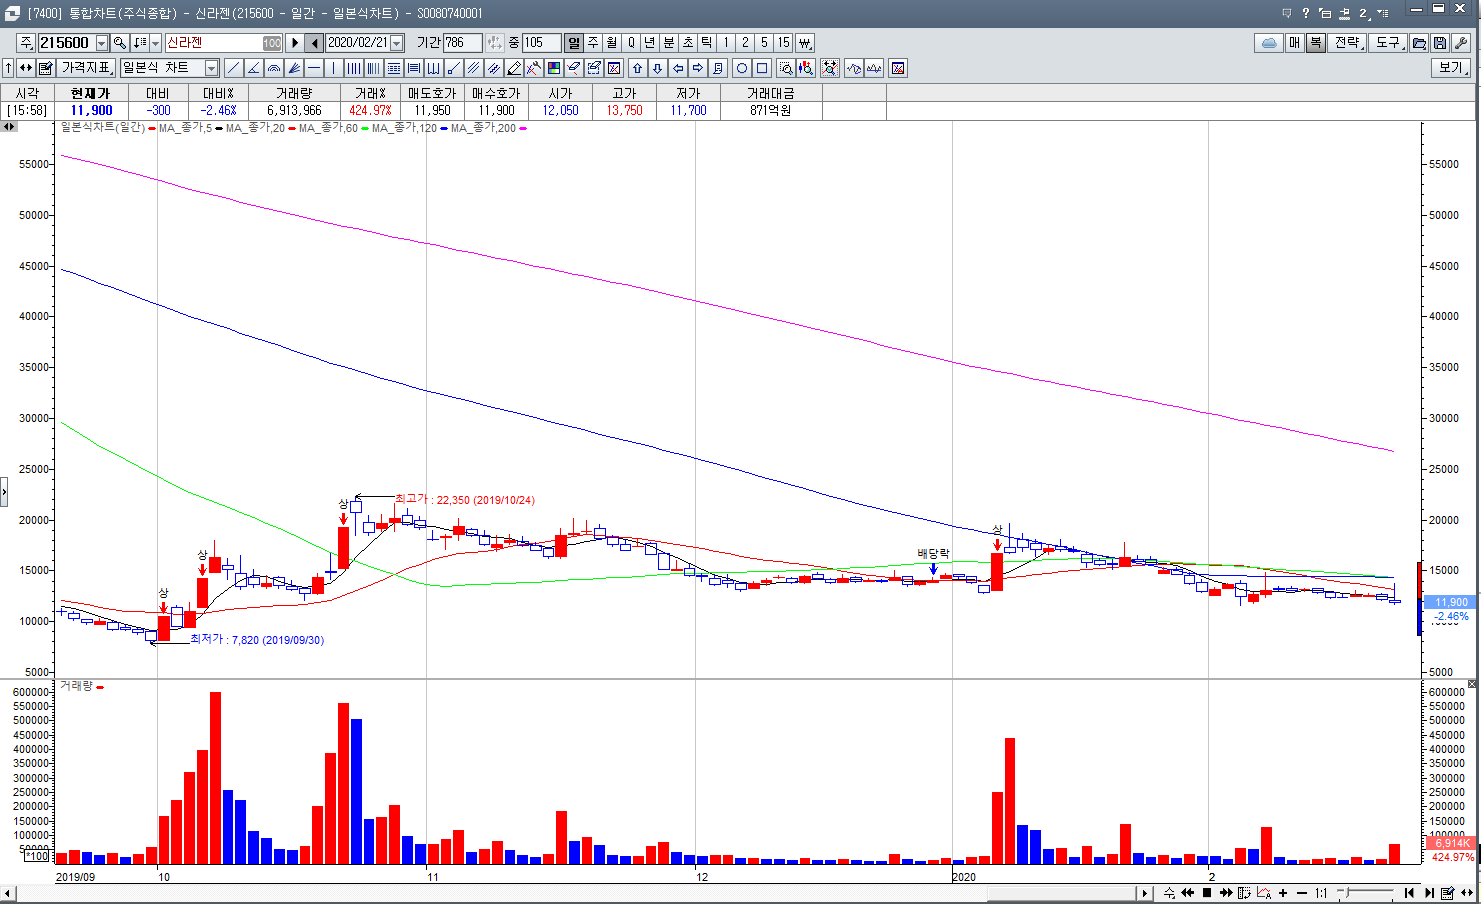The image size is (1481, 904).
Task: Expand the ₩ currency dropdown
Action: 804,43
